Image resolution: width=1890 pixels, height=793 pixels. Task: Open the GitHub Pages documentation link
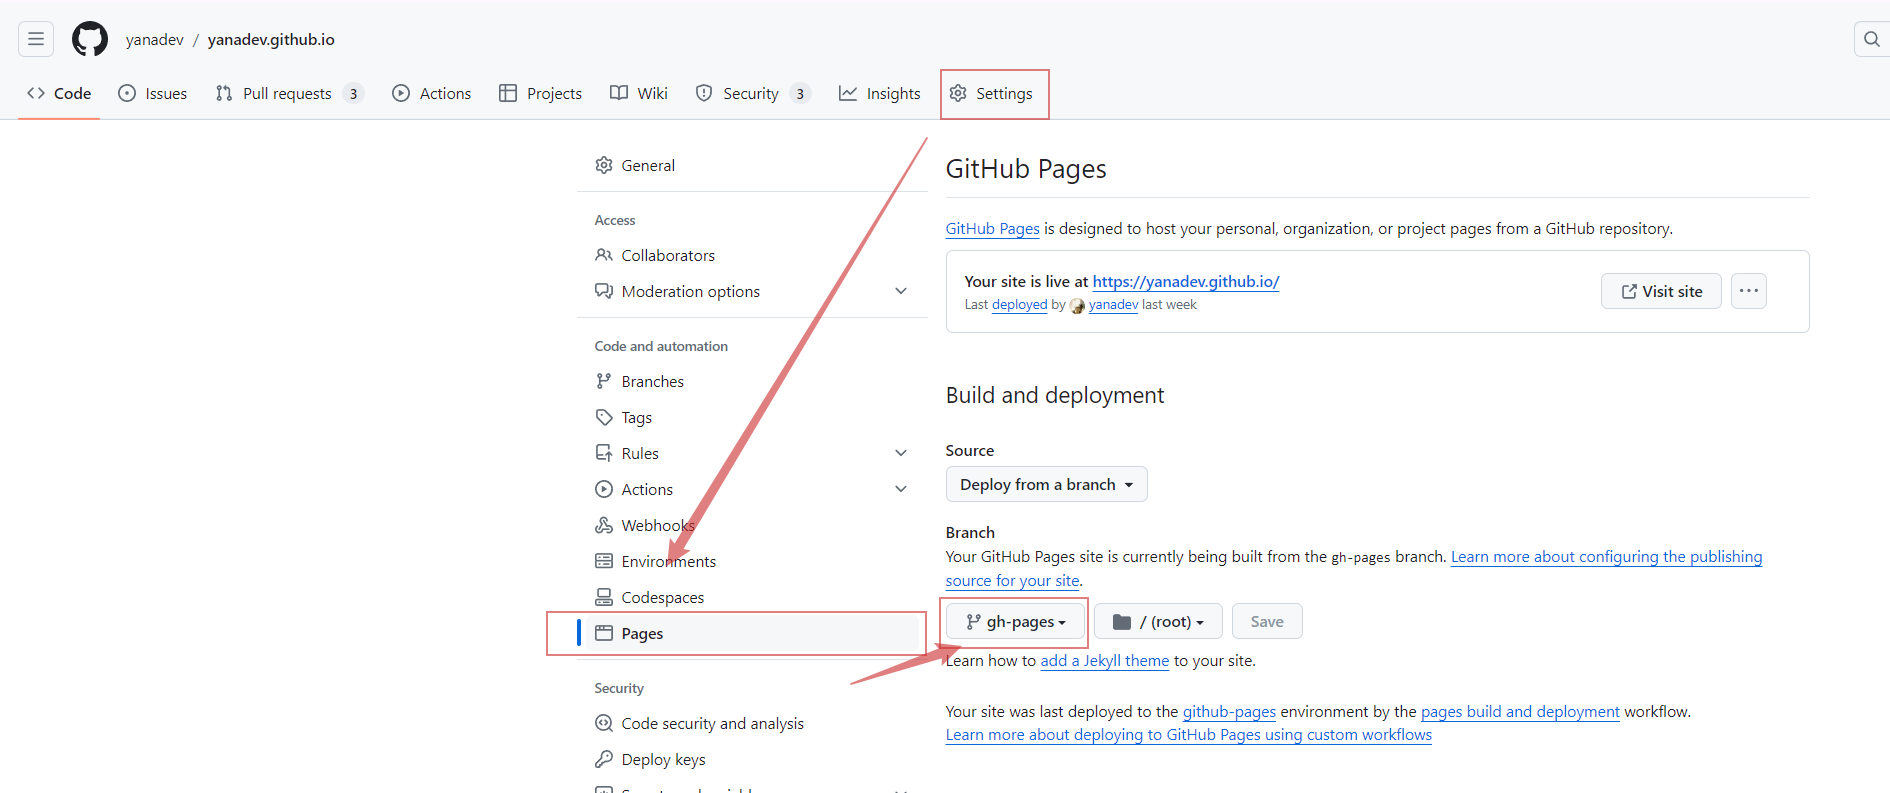(992, 228)
